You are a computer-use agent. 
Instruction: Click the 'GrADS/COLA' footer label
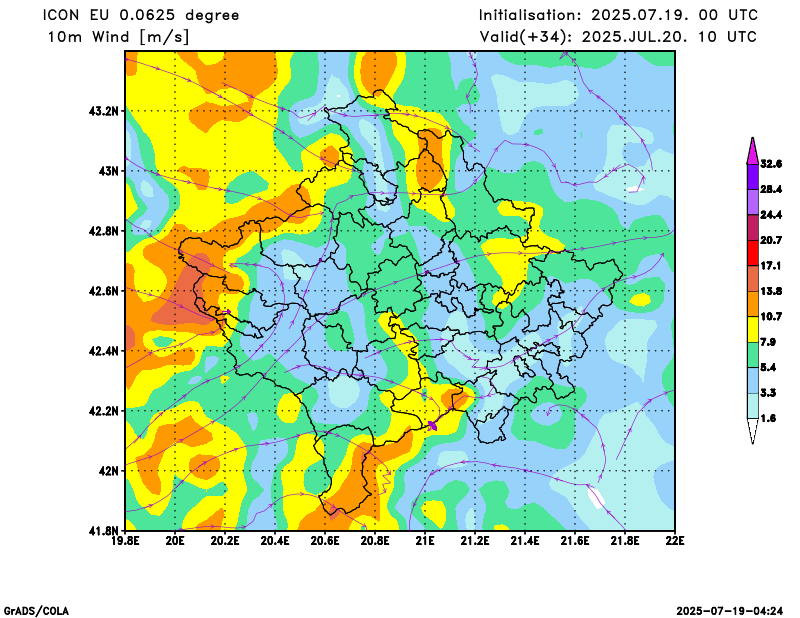(36, 611)
